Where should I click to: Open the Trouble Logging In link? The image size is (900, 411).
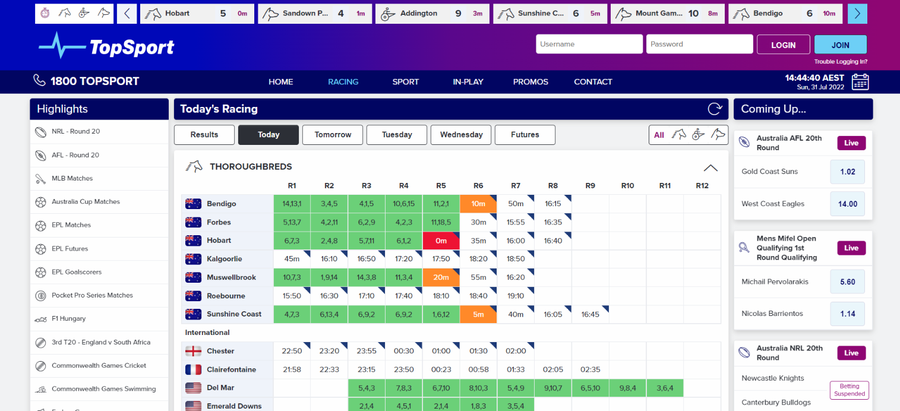(x=841, y=62)
